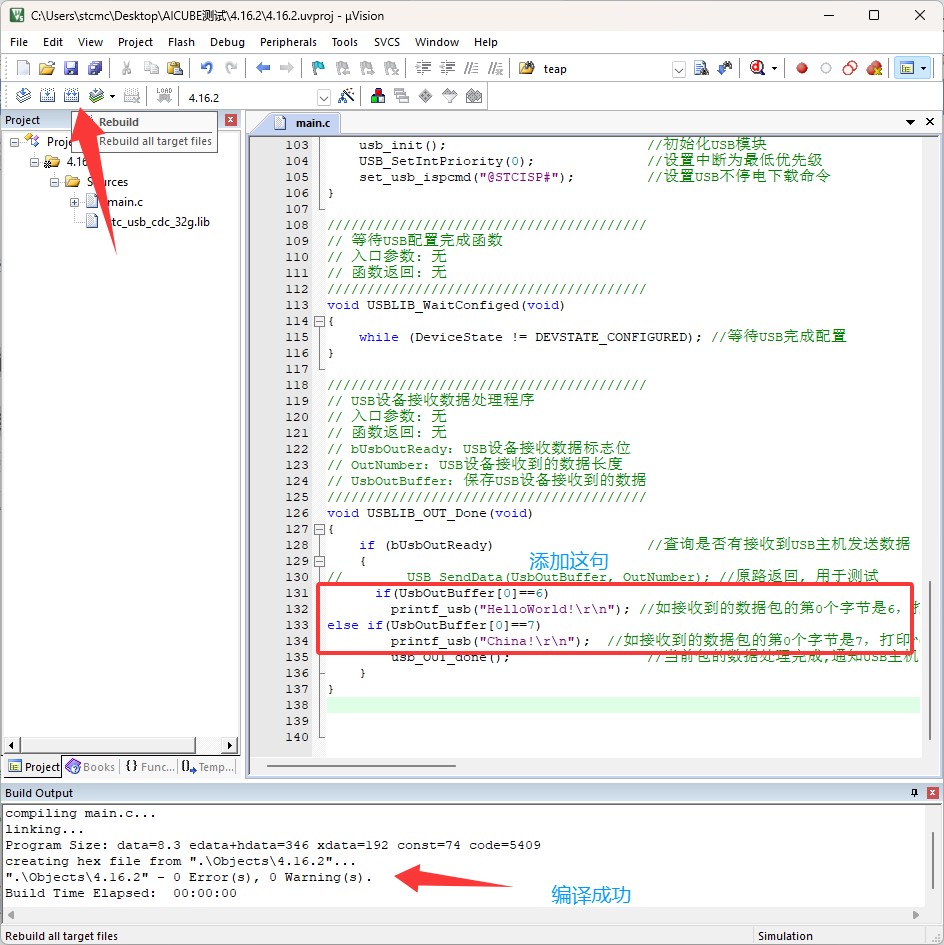Select the main.c editor tab
944x945 pixels.
(x=303, y=123)
